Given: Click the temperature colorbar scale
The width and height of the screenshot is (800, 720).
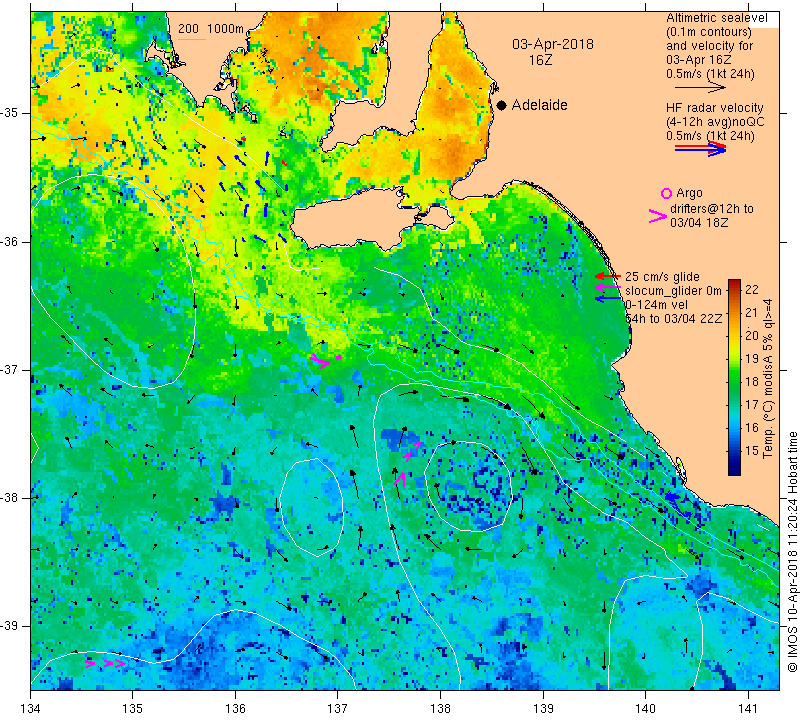Looking at the screenshot, I should (734, 377).
